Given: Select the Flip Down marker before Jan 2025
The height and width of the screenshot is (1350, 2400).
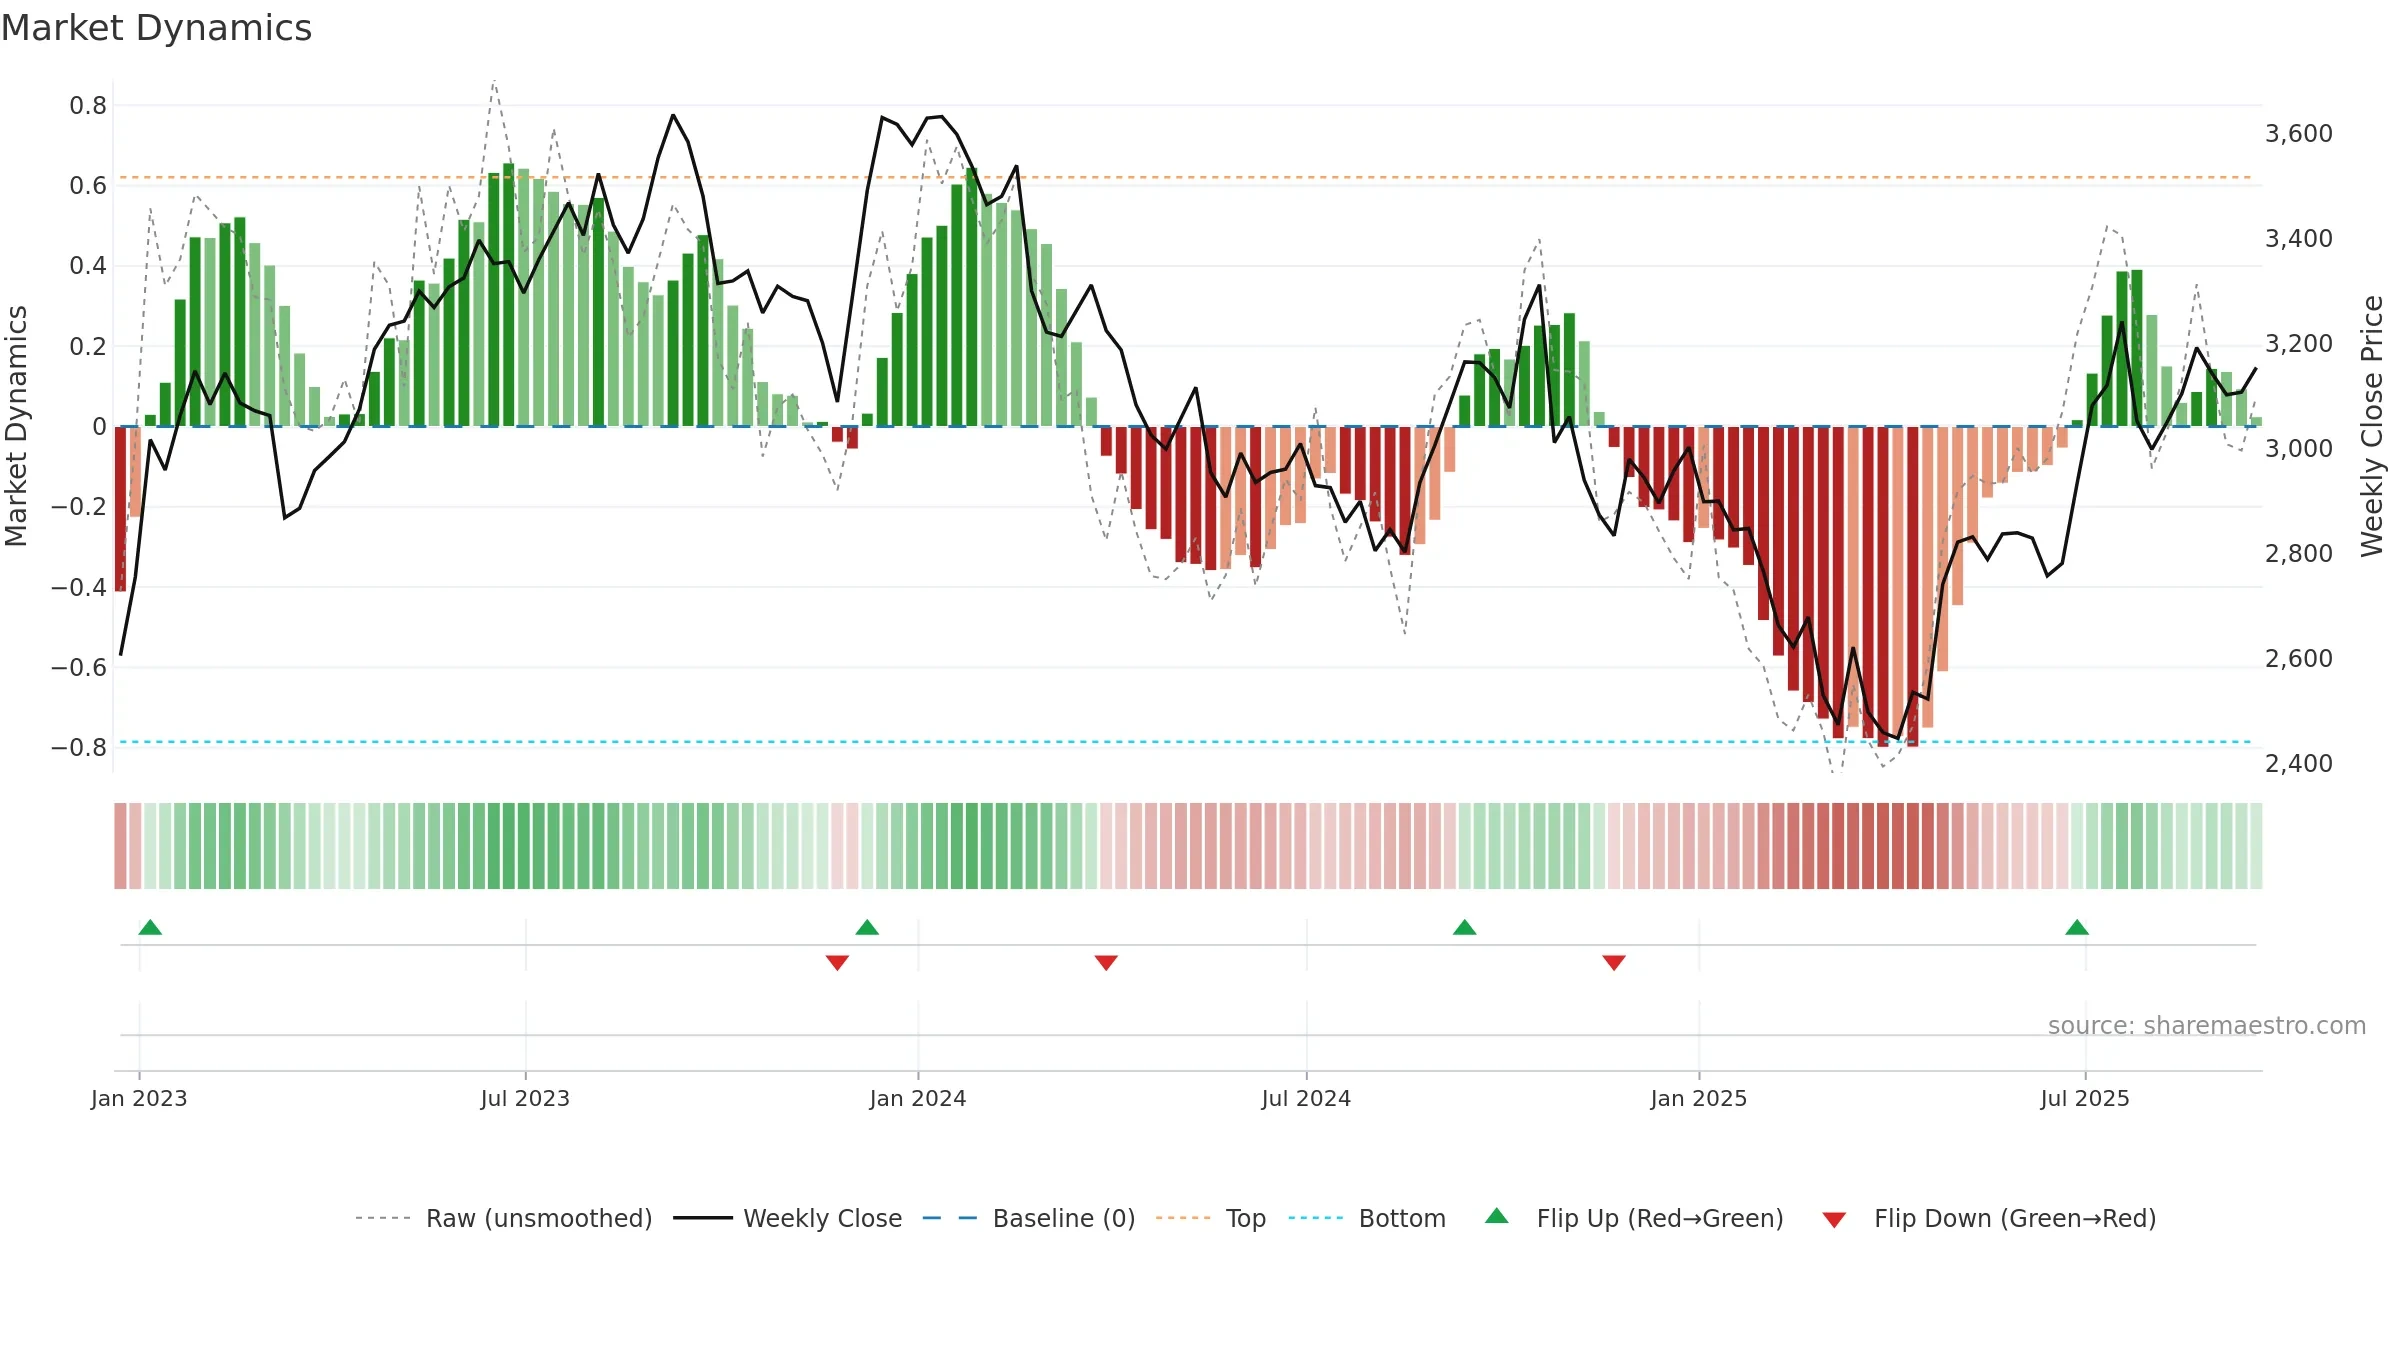Looking at the screenshot, I should [x=1614, y=962].
